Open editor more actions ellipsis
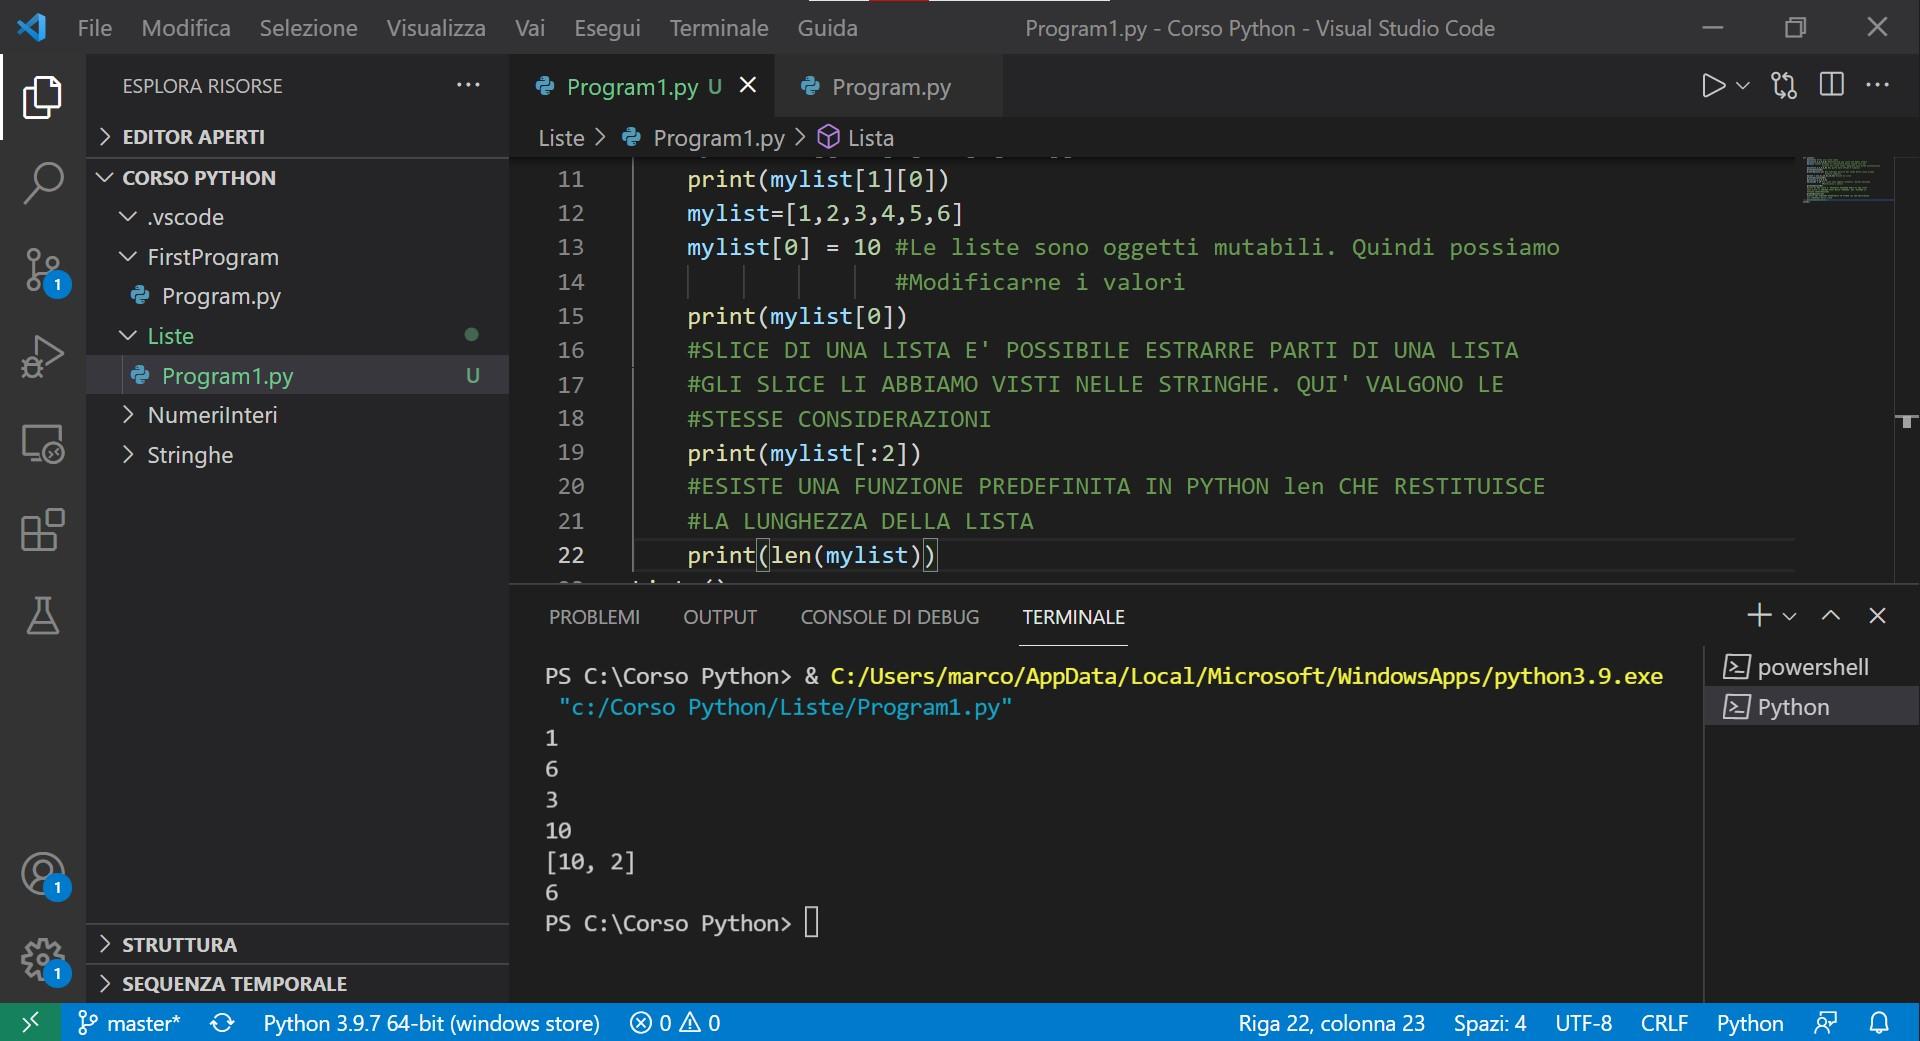The height and width of the screenshot is (1041, 1920). [x=1878, y=85]
